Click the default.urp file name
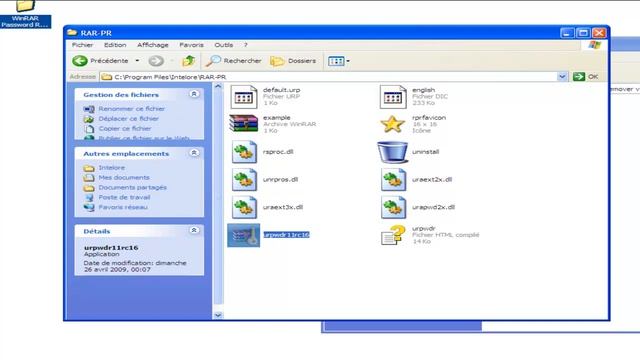Viewport: 640px width, 360px height. (x=281, y=90)
